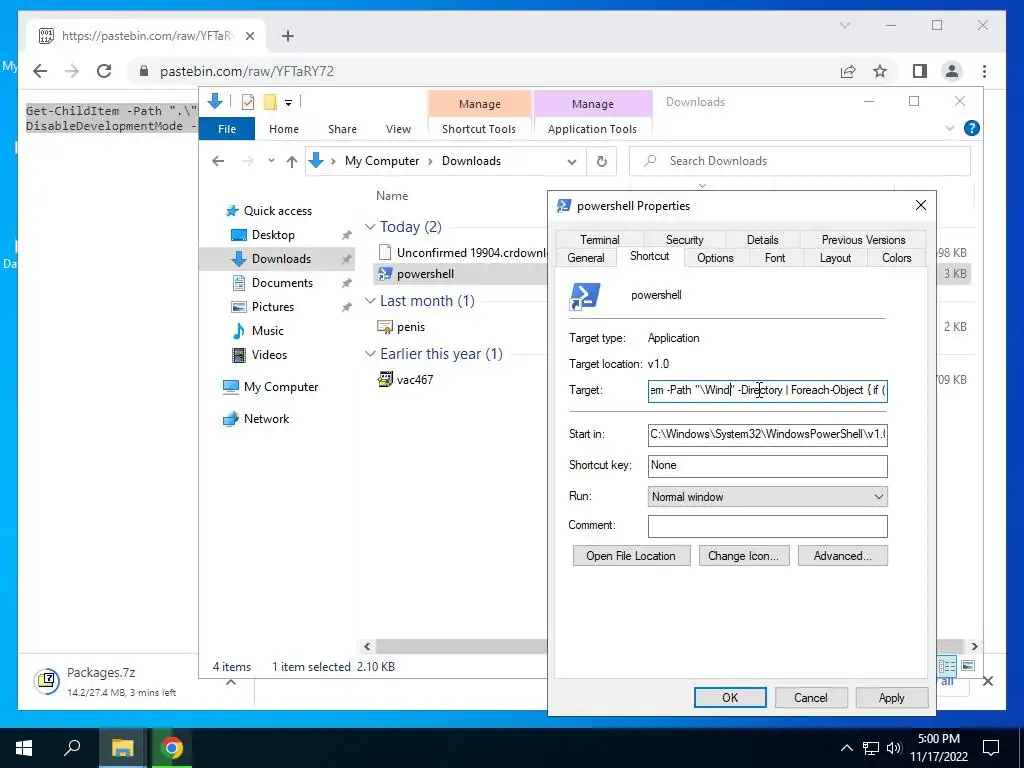Open Chrome side panel icon
The width and height of the screenshot is (1024, 768).
[x=920, y=71]
